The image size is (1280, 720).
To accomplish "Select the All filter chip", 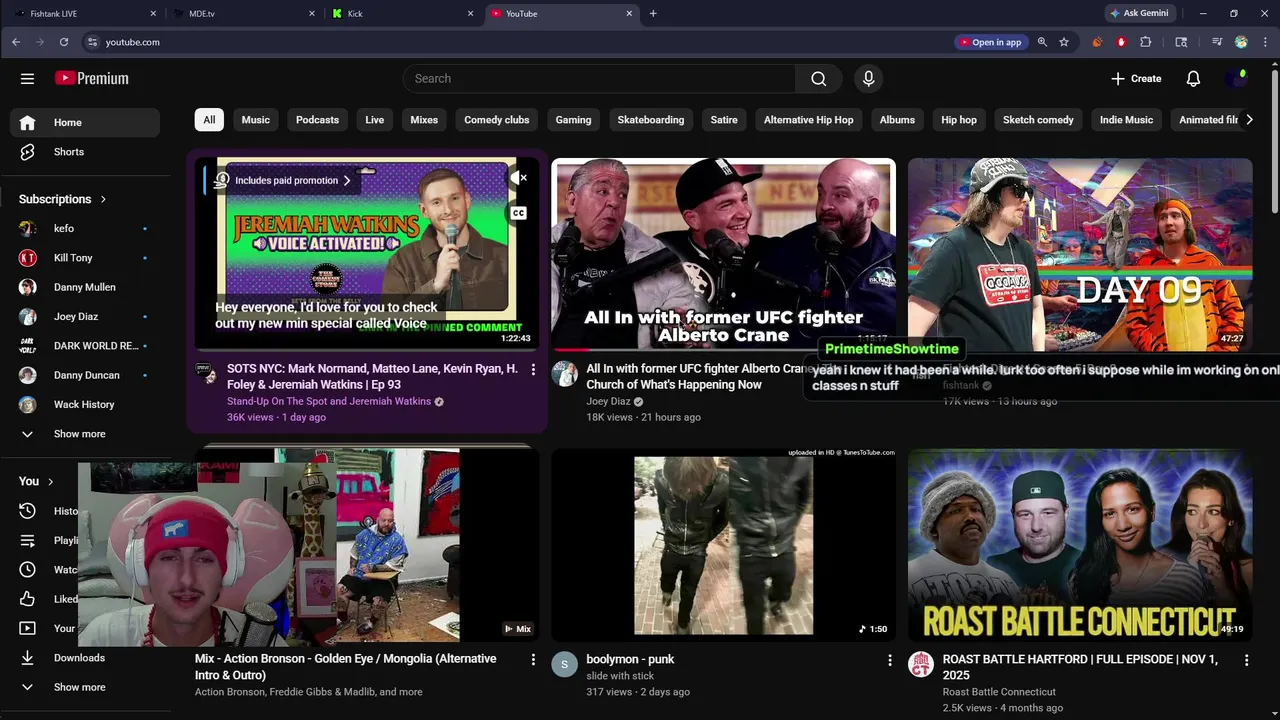I will (209, 120).
